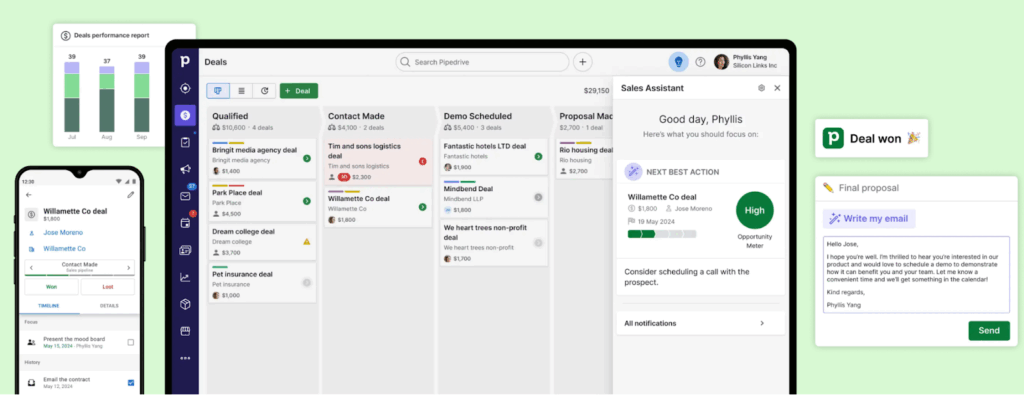Switch to pipeline board view
Viewport: 1024px width, 397px height.
tap(218, 91)
